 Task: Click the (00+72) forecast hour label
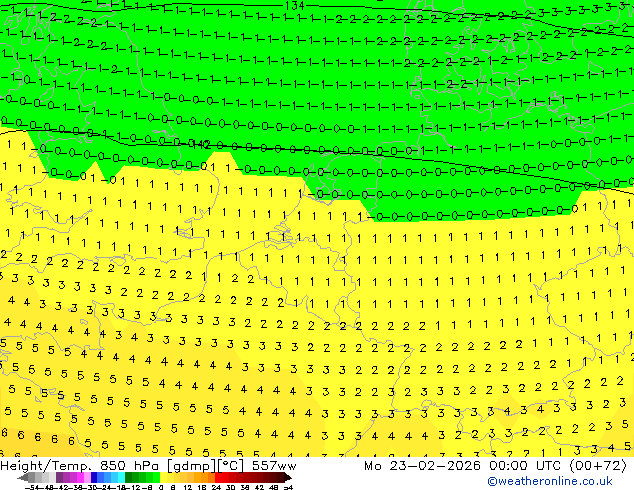click(x=598, y=466)
